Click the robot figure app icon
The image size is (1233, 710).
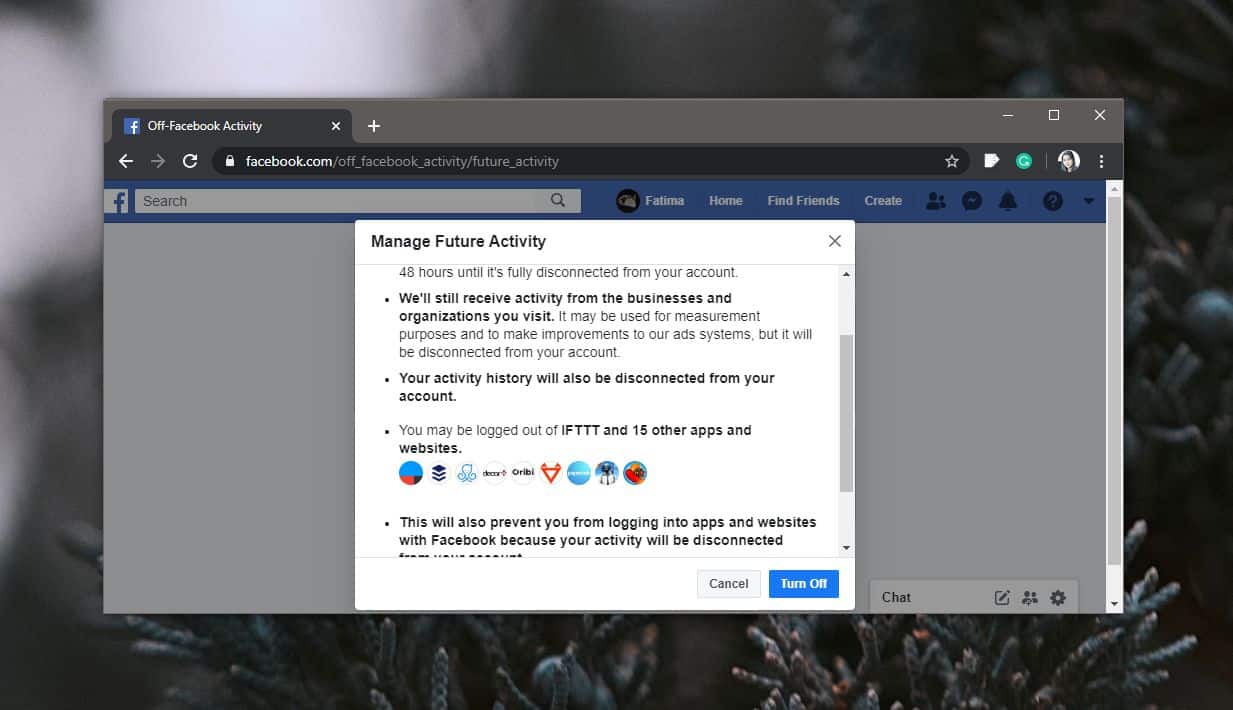click(x=607, y=473)
